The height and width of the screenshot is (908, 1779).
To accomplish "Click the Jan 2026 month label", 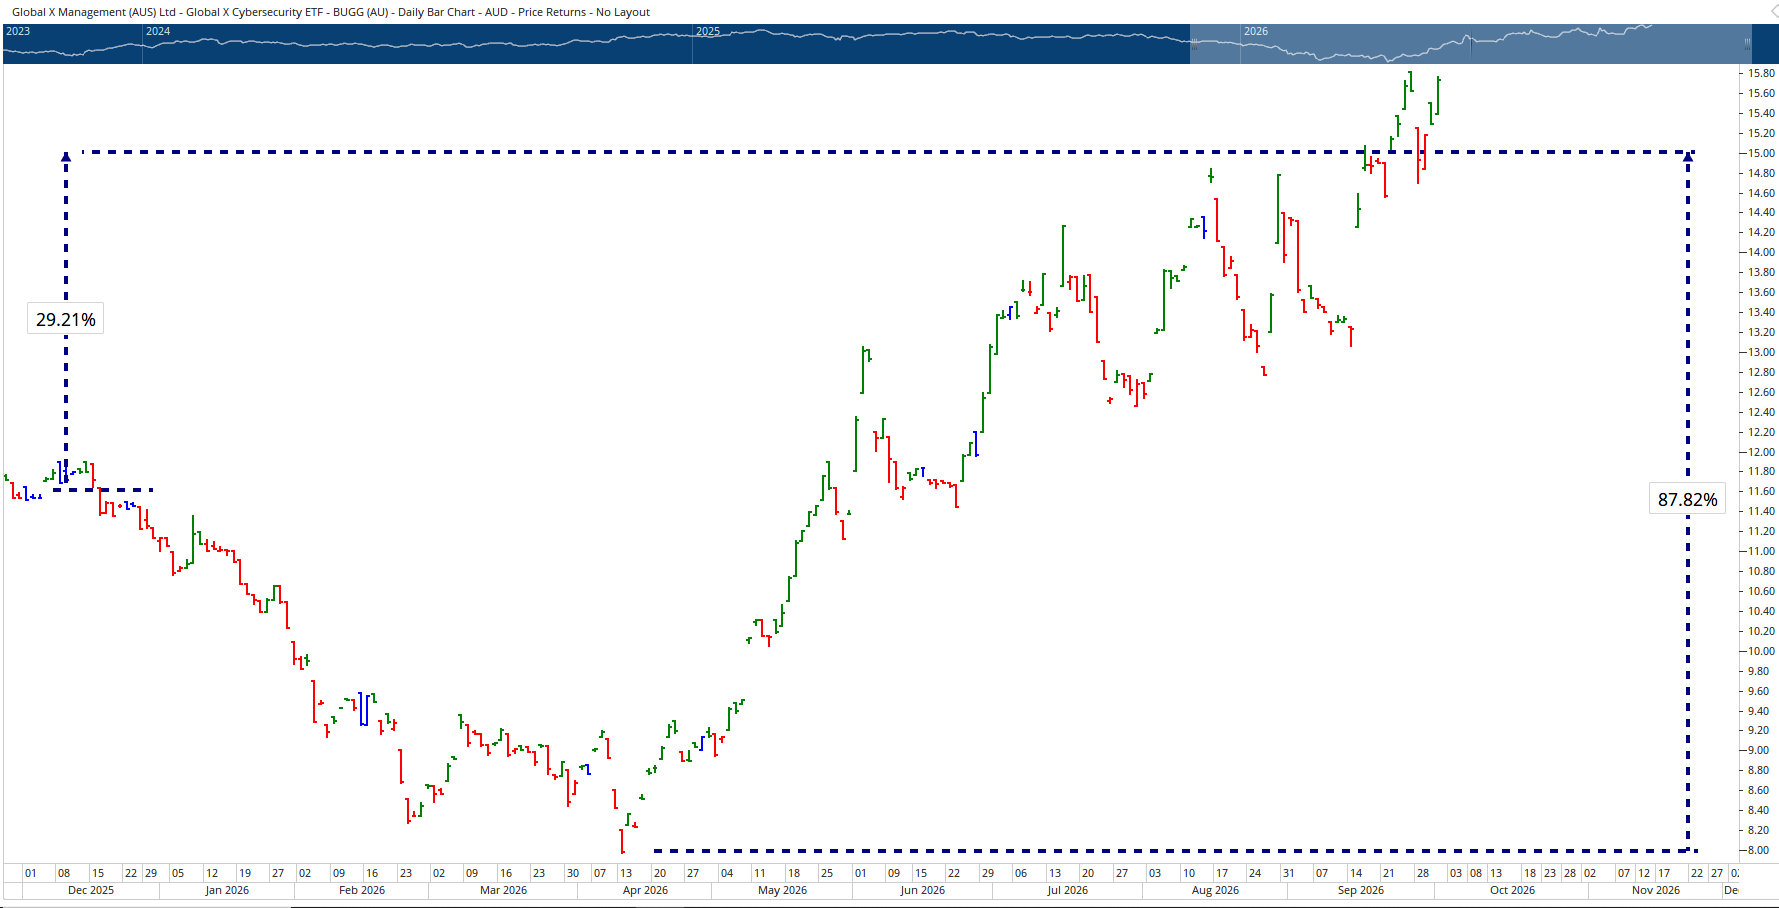I will 227,890.
